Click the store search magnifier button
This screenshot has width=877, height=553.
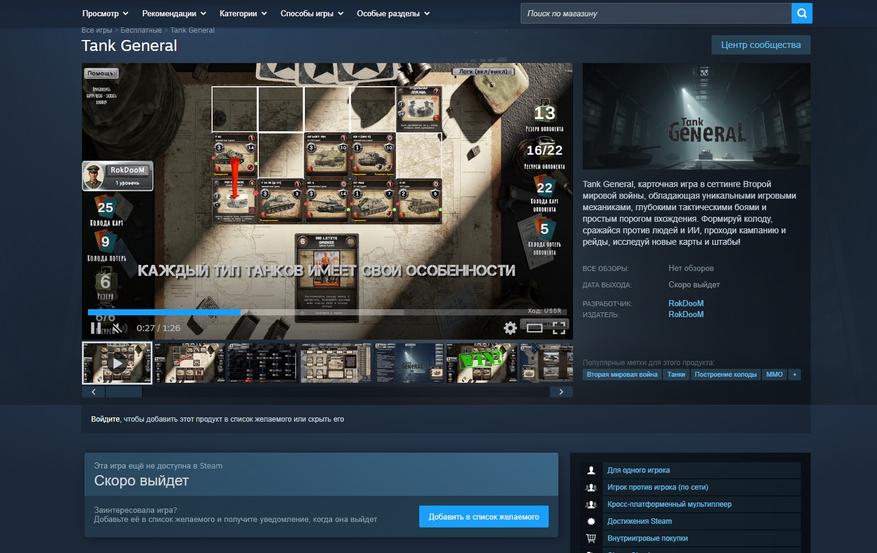pyautogui.click(x=801, y=13)
